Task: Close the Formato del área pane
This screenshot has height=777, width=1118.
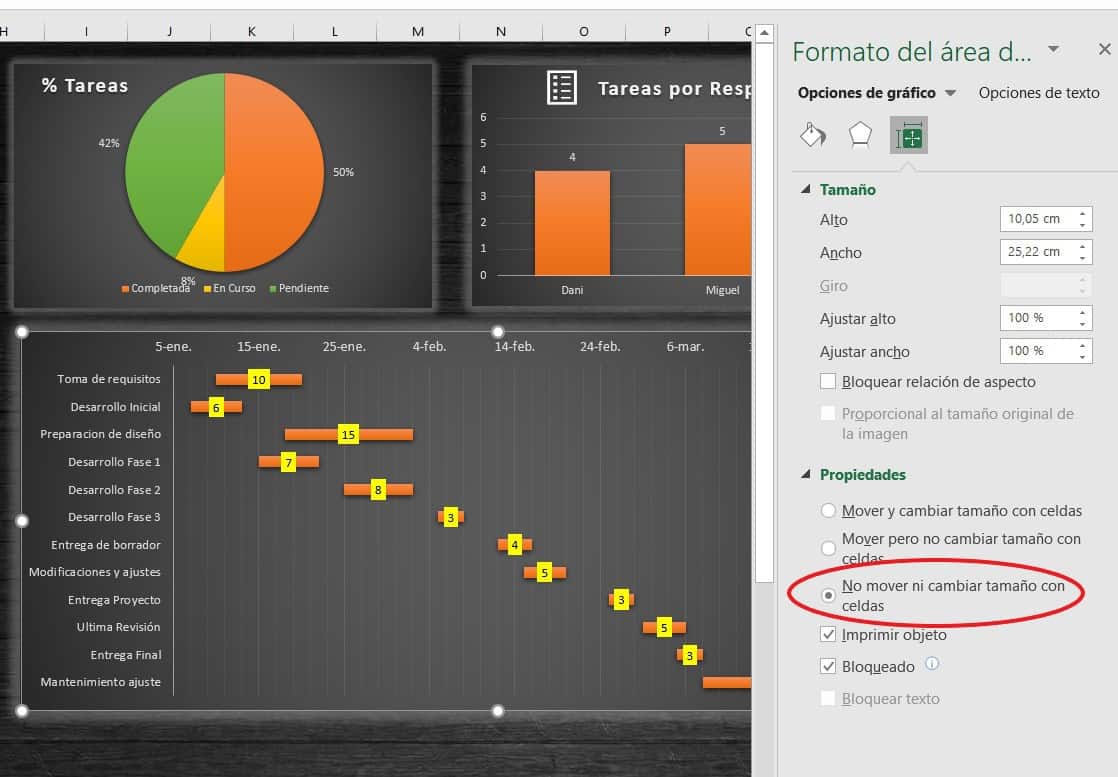Action: tap(1104, 49)
